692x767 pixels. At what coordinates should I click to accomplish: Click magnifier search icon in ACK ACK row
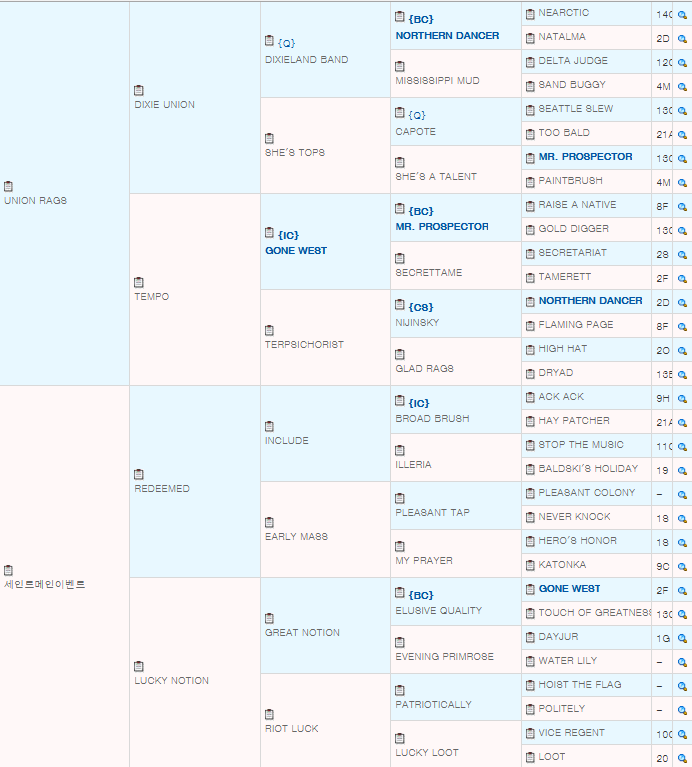click(x=682, y=399)
